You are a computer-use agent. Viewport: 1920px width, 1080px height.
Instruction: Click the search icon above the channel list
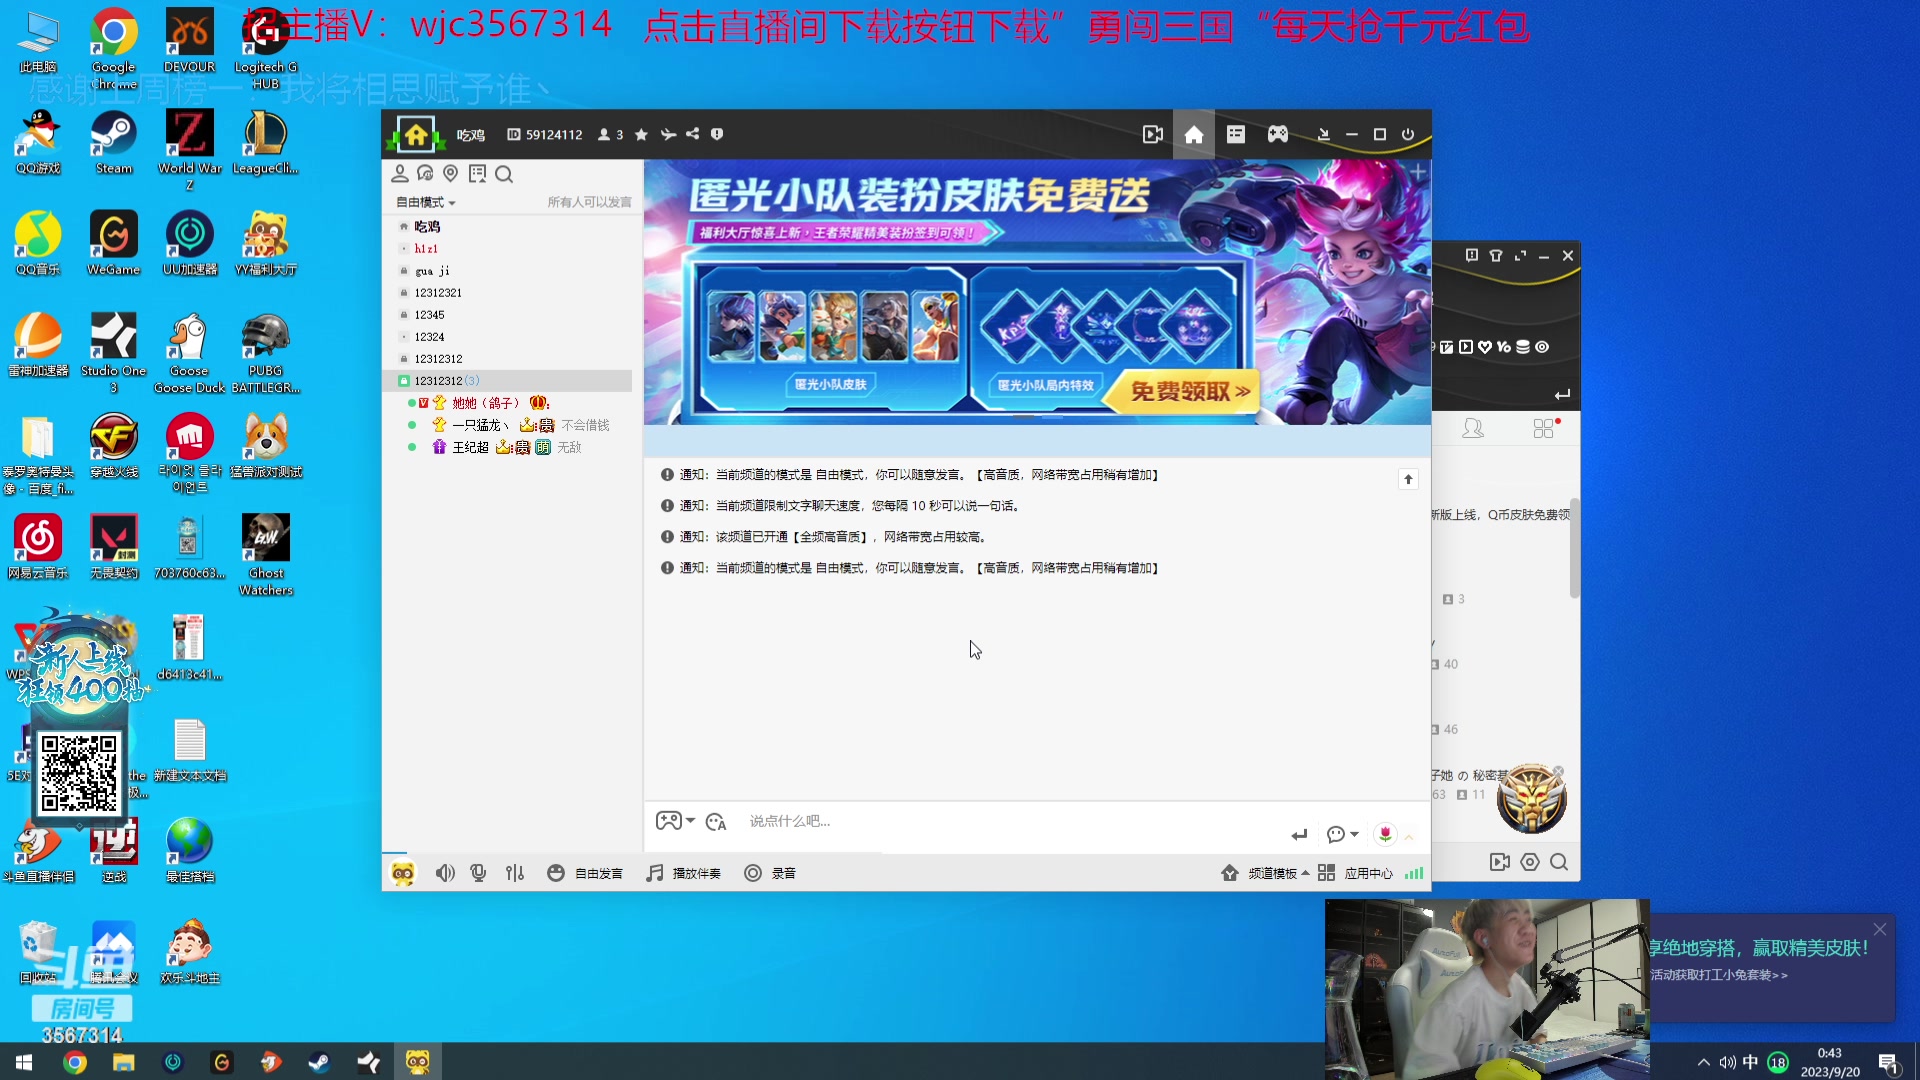[504, 174]
